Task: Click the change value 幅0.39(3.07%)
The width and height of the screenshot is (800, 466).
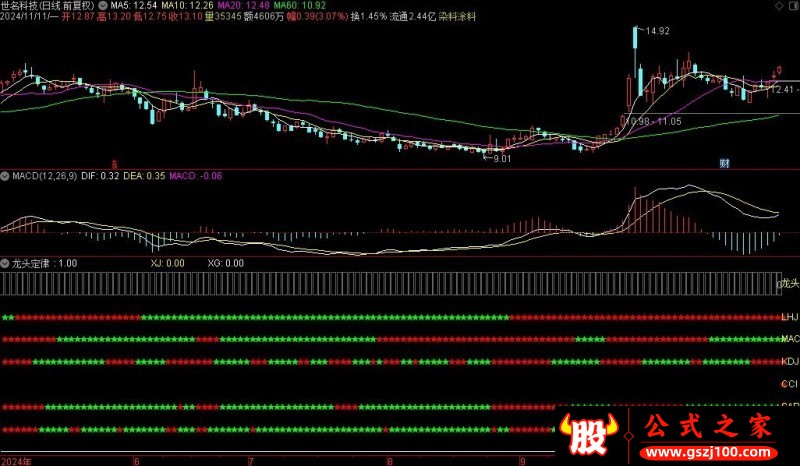Action: 317,17
